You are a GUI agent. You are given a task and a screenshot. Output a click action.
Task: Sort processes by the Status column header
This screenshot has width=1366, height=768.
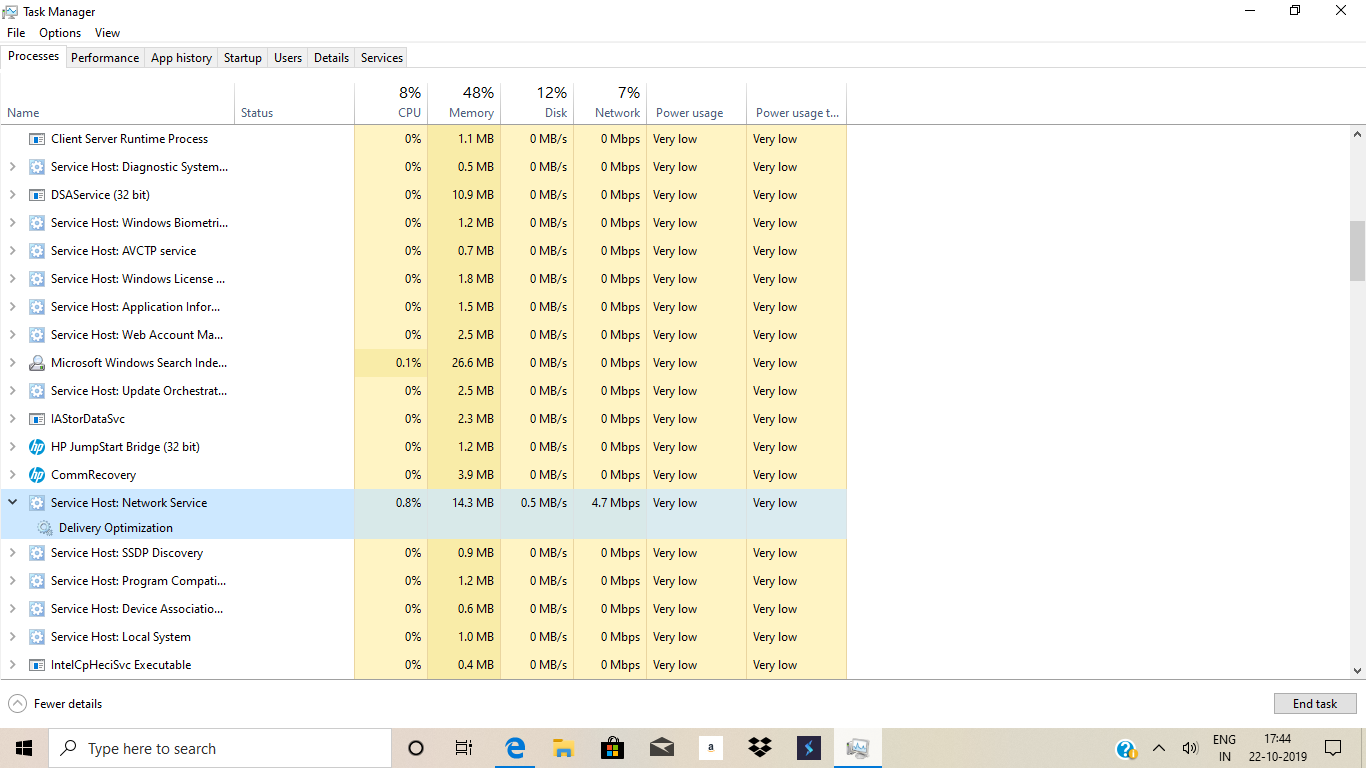coord(295,103)
